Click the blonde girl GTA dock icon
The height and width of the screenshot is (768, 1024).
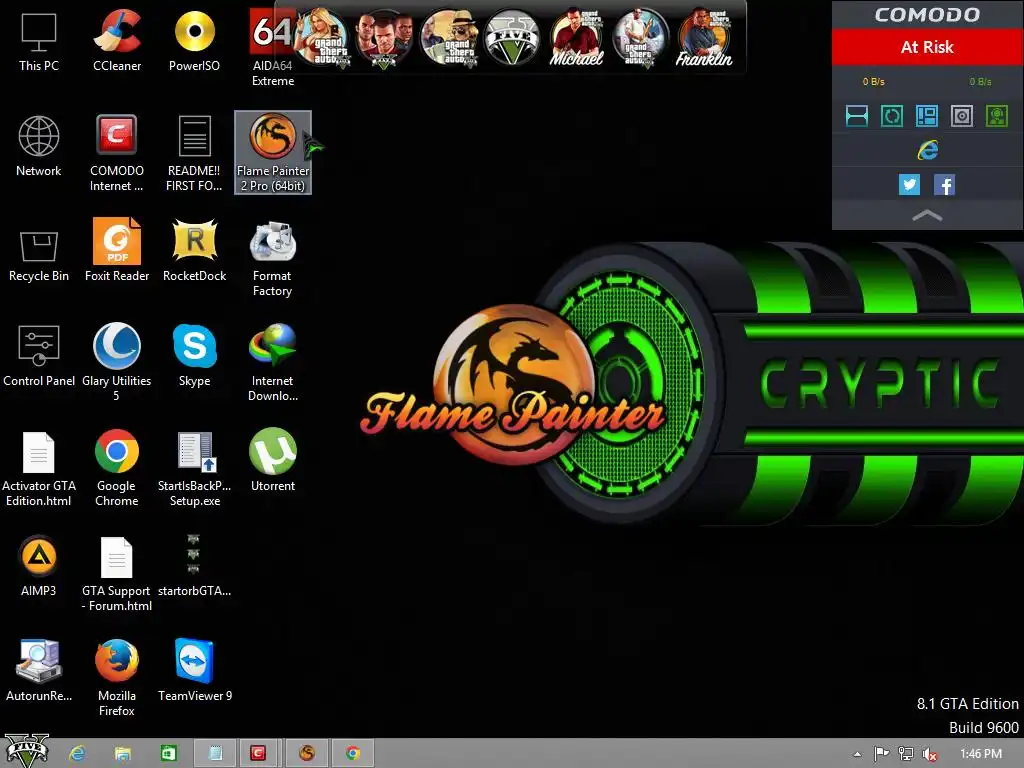[321, 37]
